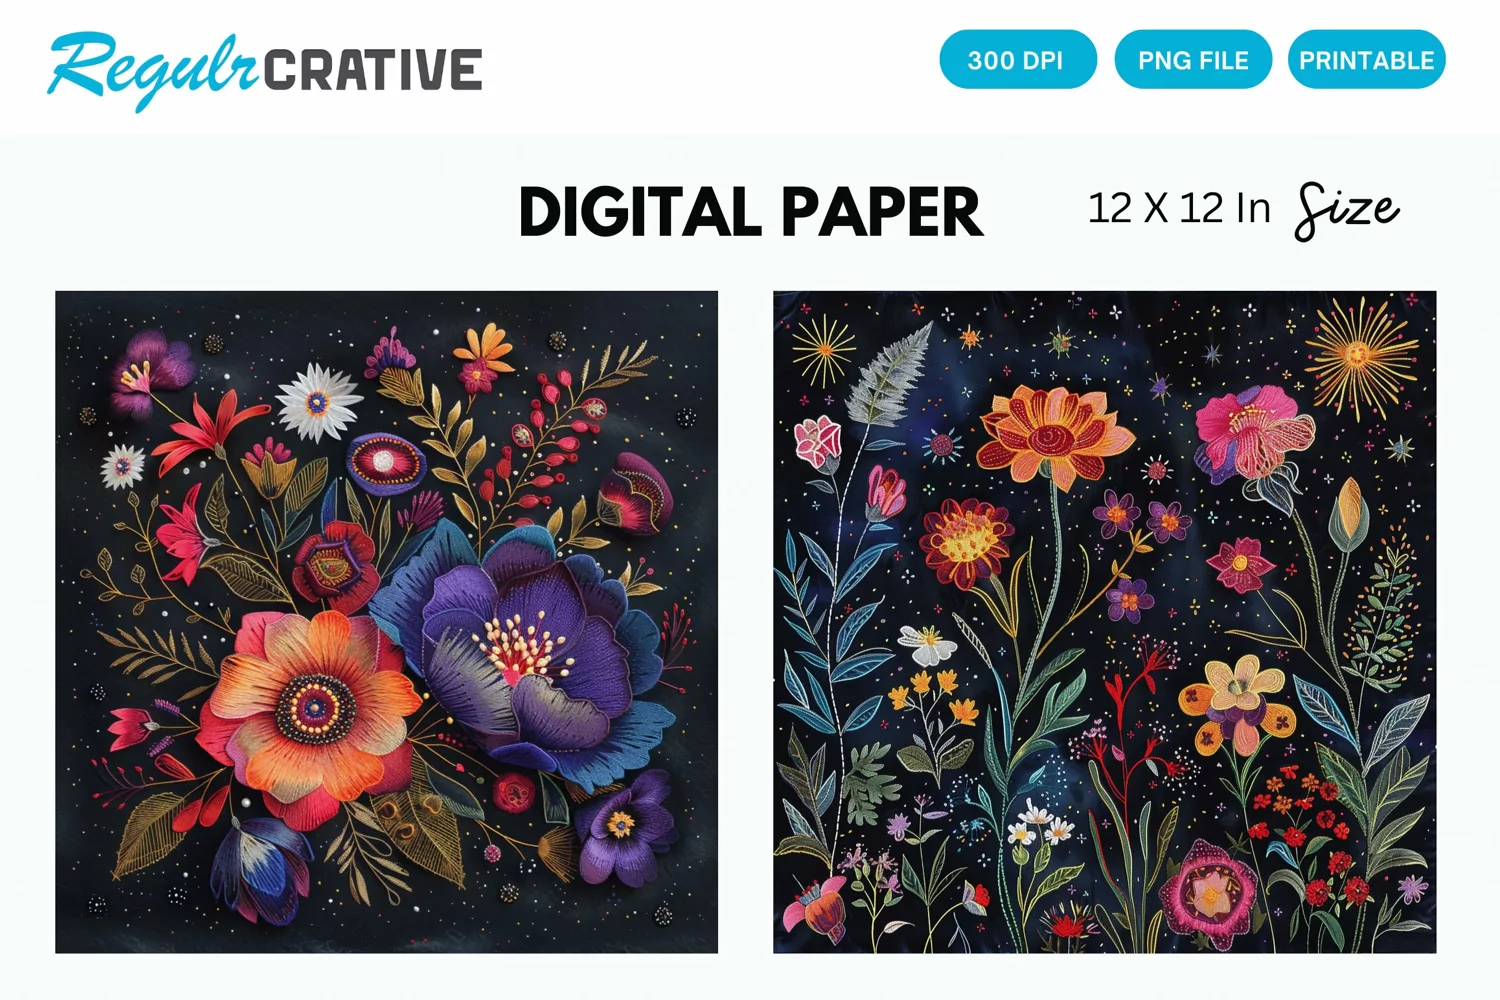Click the 300 DPI badge
Viewport: 1500px width, 1000px height.
1018,60
